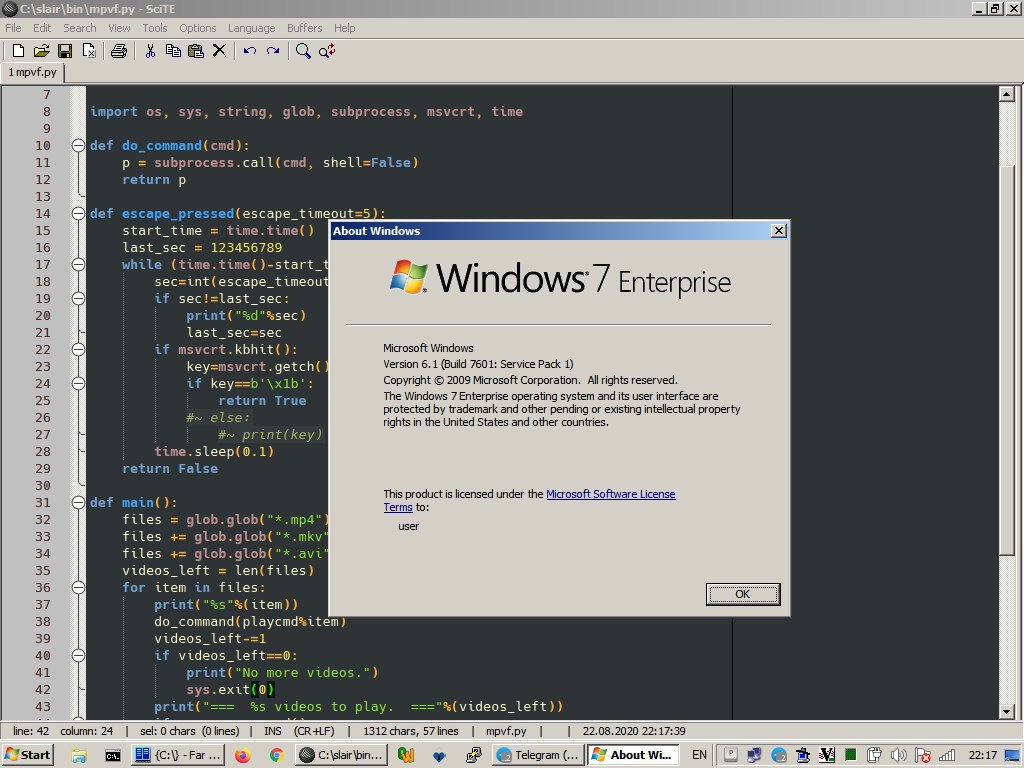Collapse the for loop fold at line 36

(78, 587)
